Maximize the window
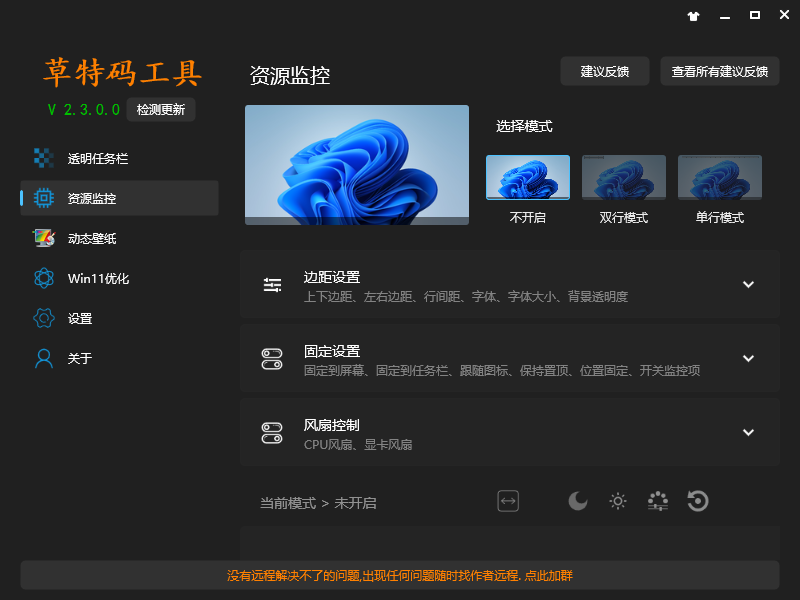800x600 pixels. [755, 15]
